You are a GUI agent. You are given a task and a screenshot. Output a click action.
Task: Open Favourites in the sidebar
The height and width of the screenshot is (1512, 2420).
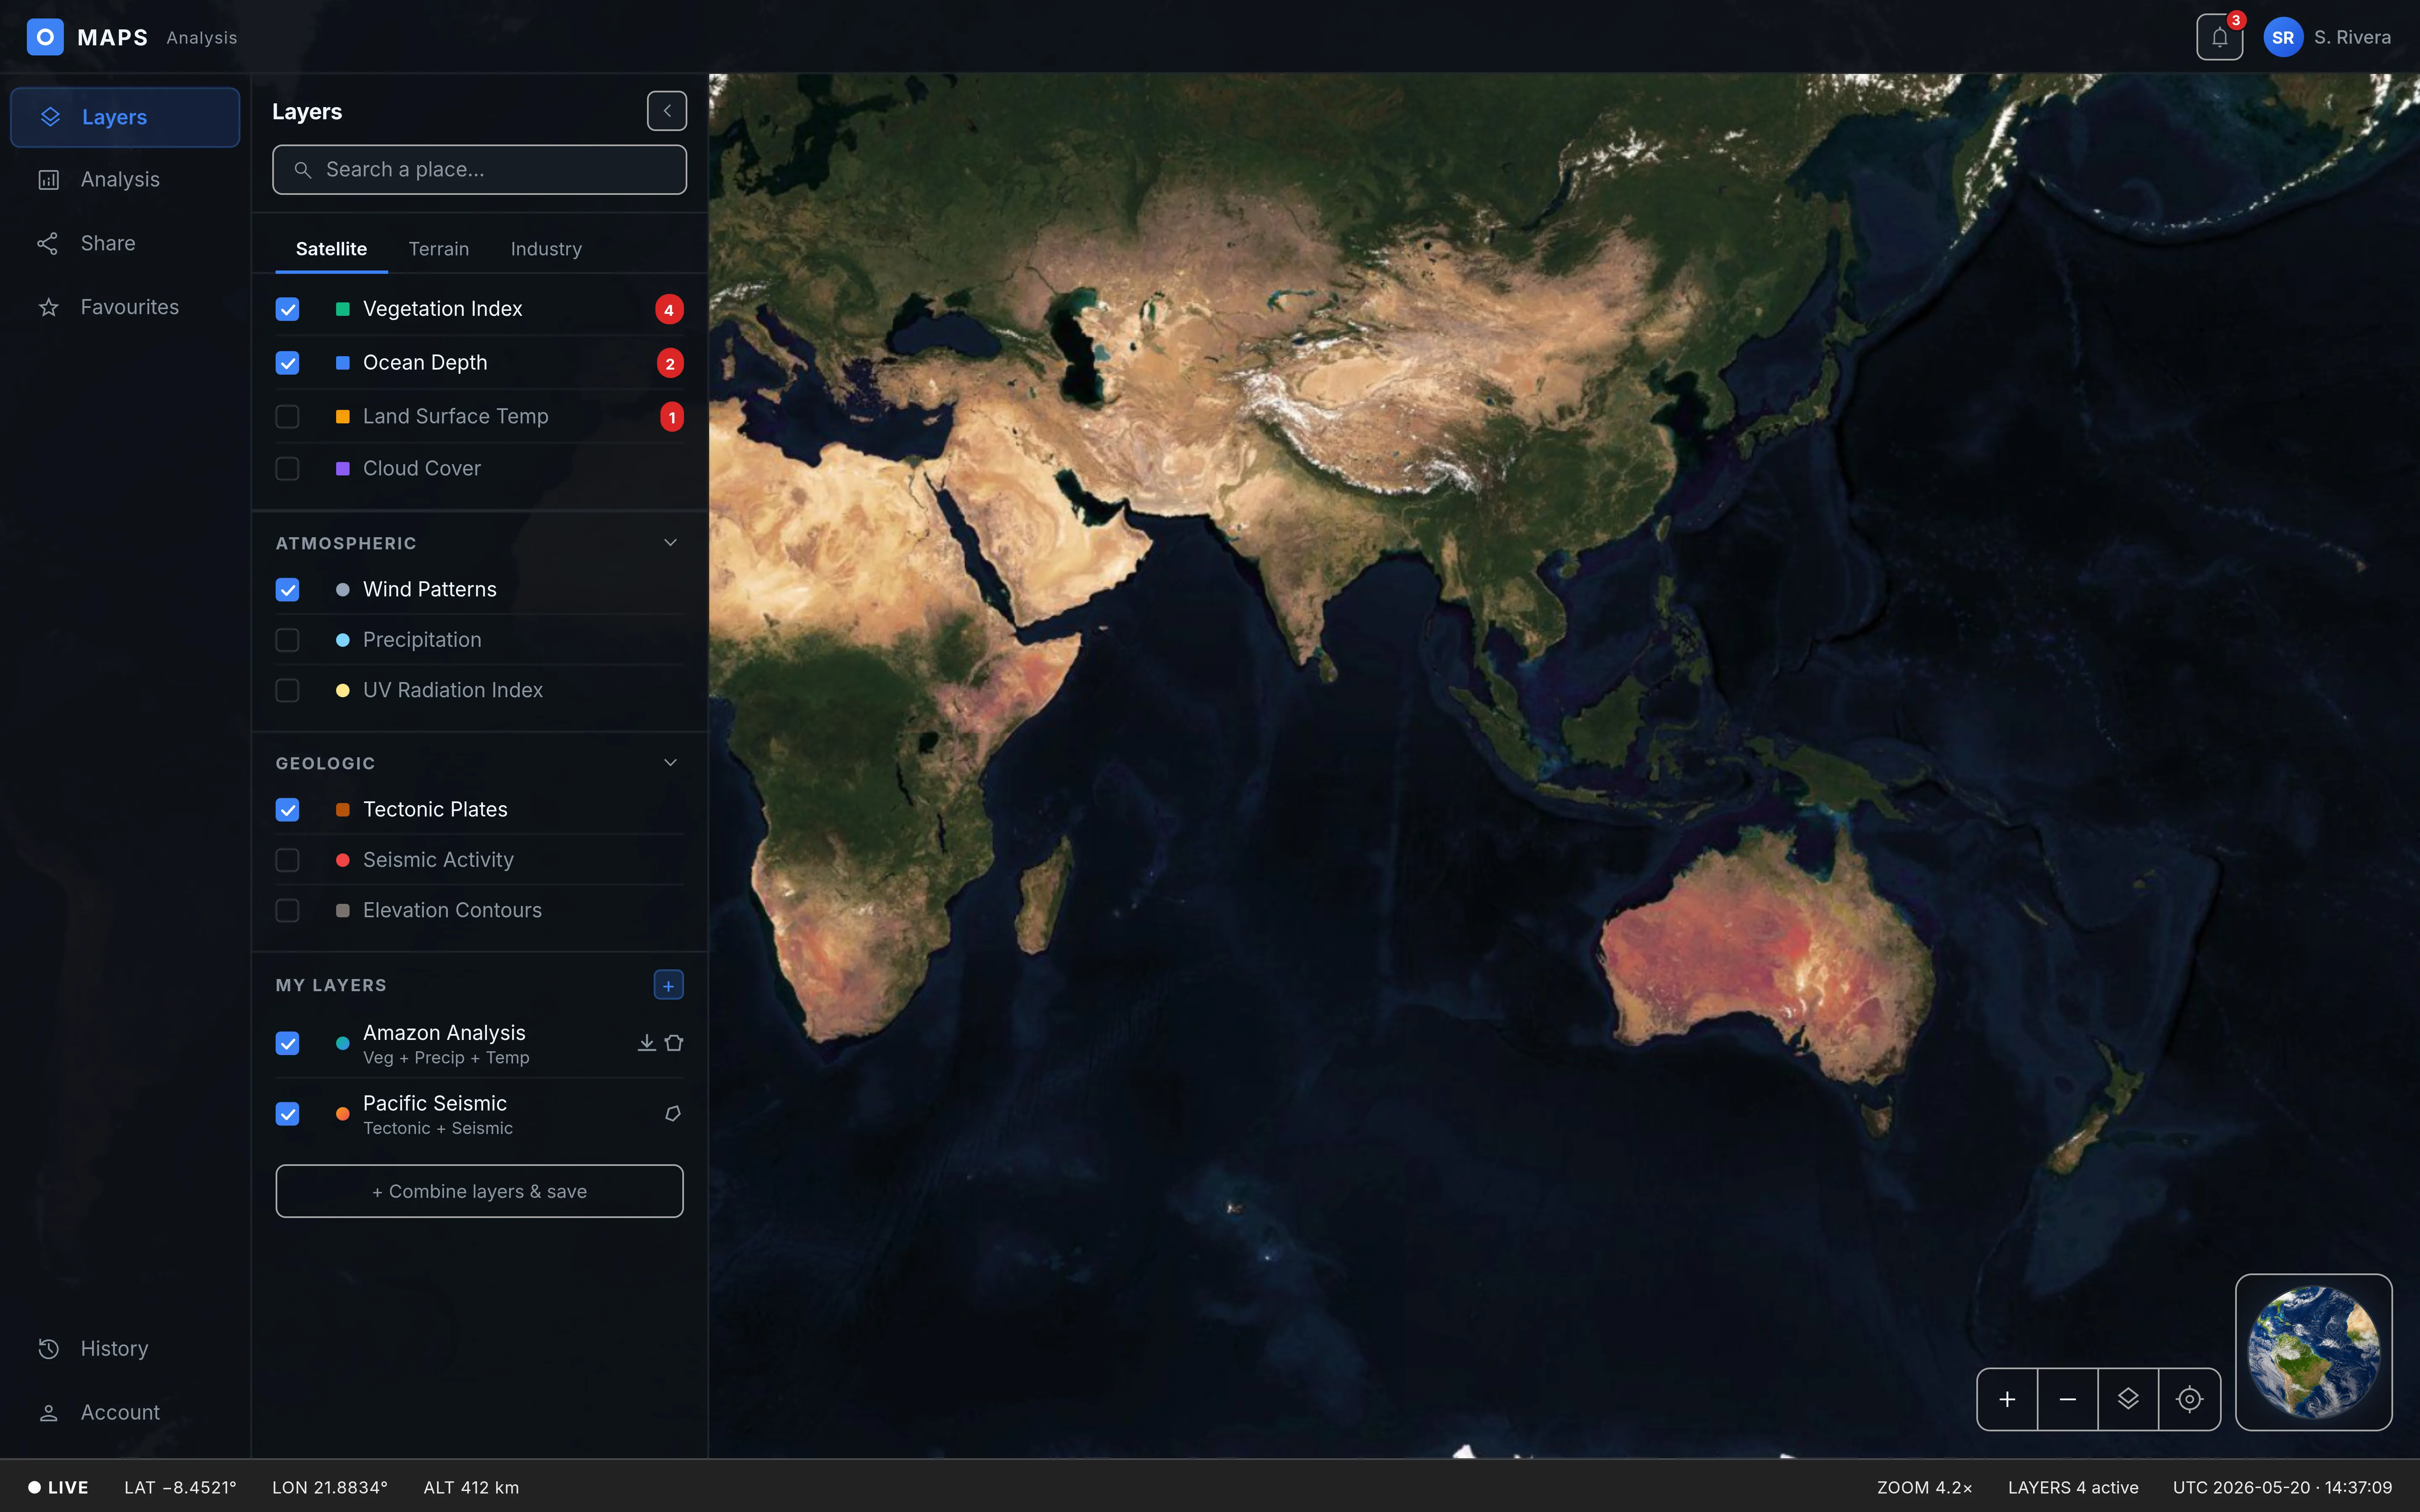125,307
